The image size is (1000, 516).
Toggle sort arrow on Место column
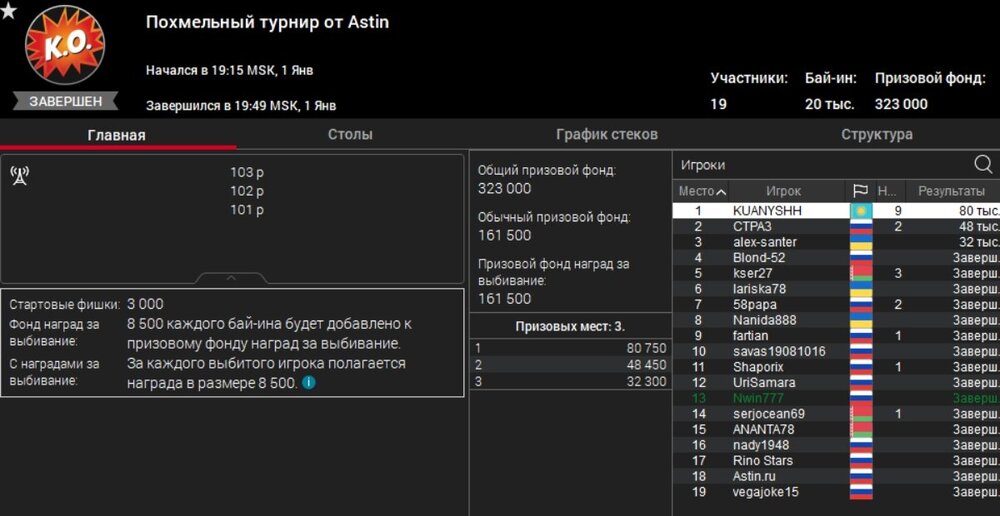coord(721,191)
